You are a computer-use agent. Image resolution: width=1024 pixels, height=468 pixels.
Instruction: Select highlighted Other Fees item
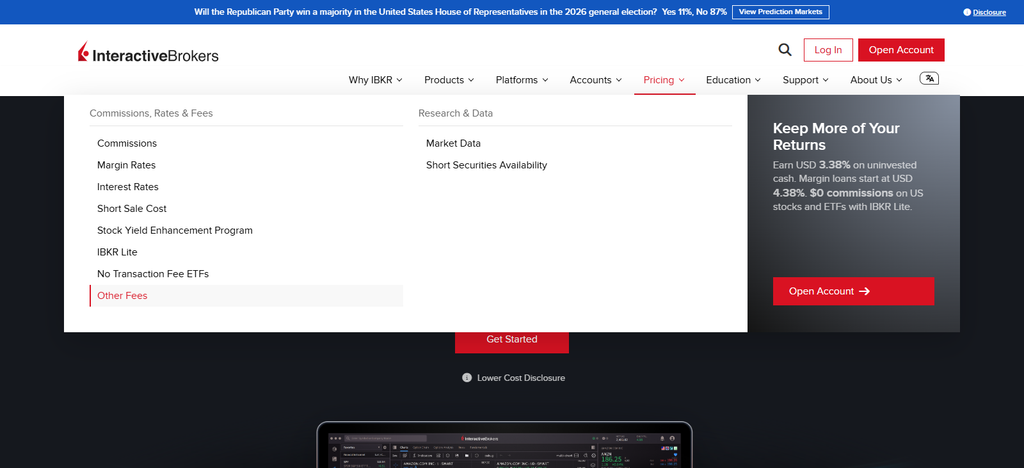click(246, 296)
